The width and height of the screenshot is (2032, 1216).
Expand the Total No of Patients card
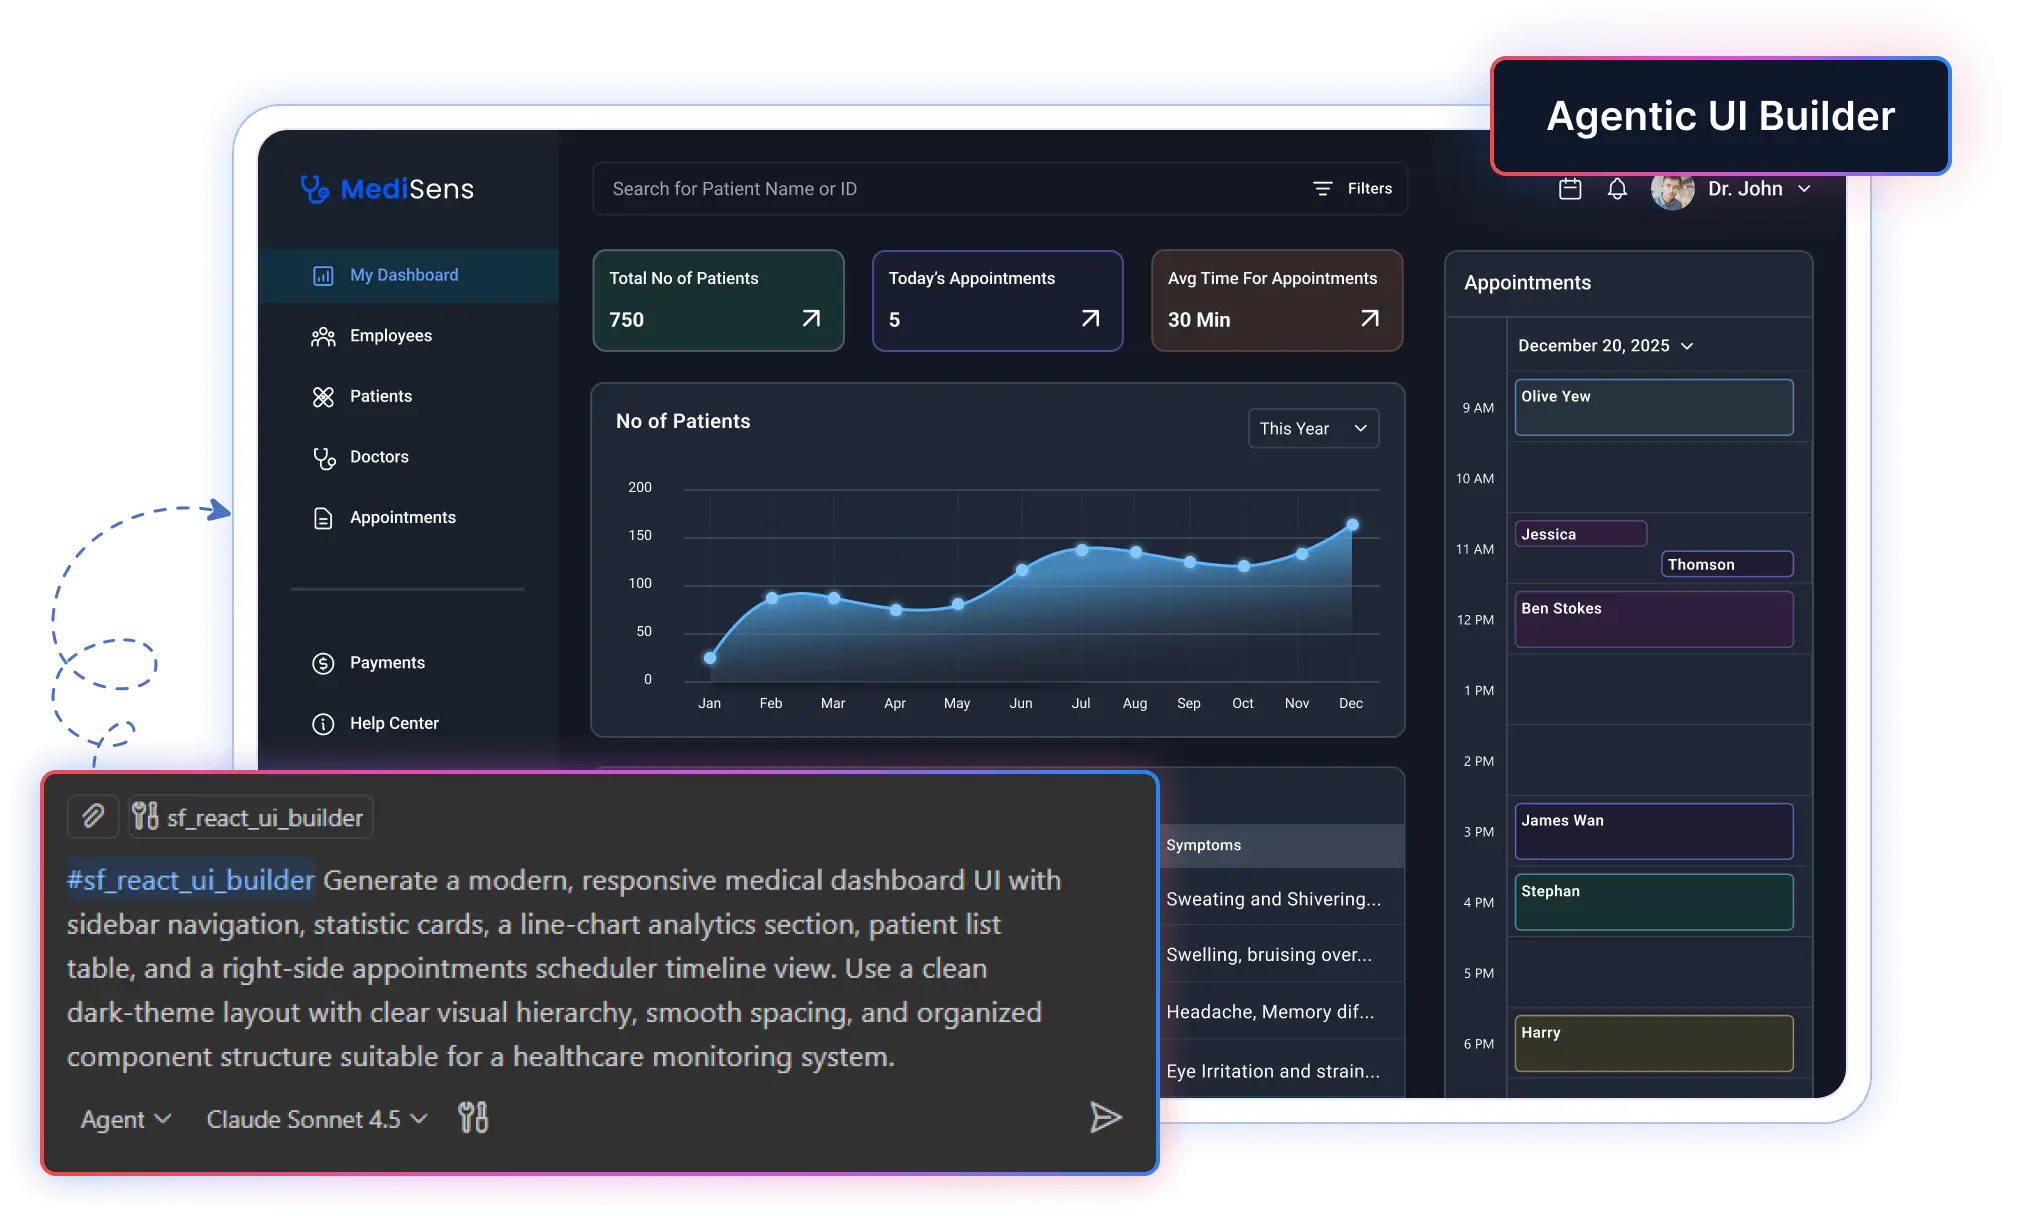pyautogui.click(x=810, y=318)
